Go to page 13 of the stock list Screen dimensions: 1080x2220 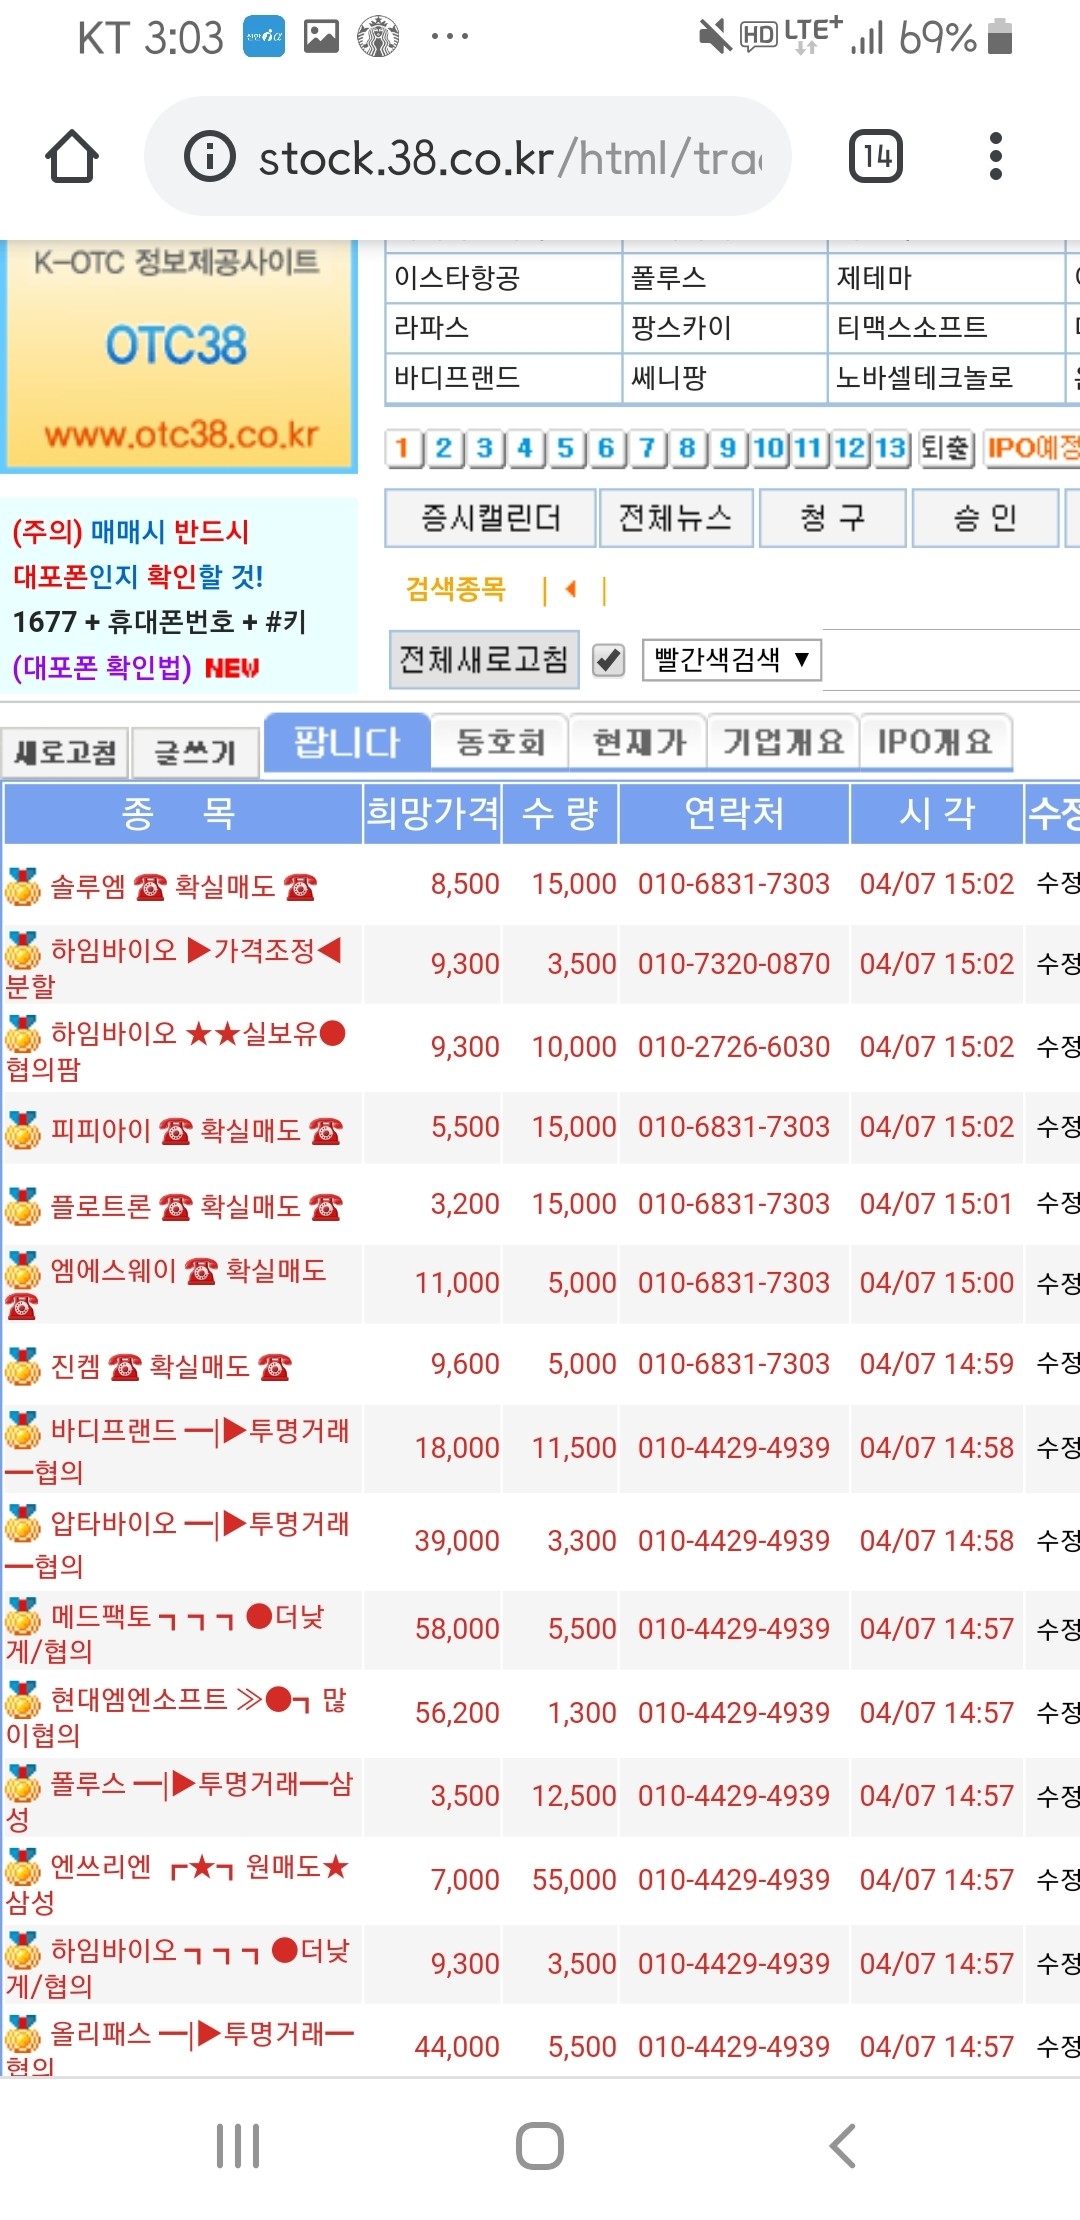(891, 448)
